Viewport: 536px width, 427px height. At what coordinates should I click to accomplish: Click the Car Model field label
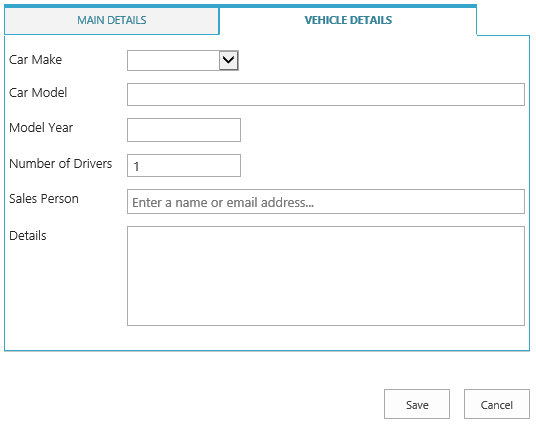click(38, 93)
